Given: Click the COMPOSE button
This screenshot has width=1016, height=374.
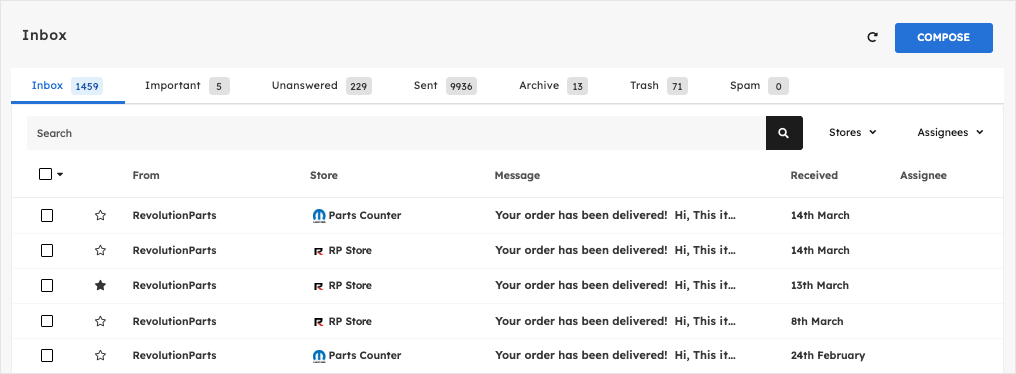Looking at the screenshot, I should pos(943,38).
